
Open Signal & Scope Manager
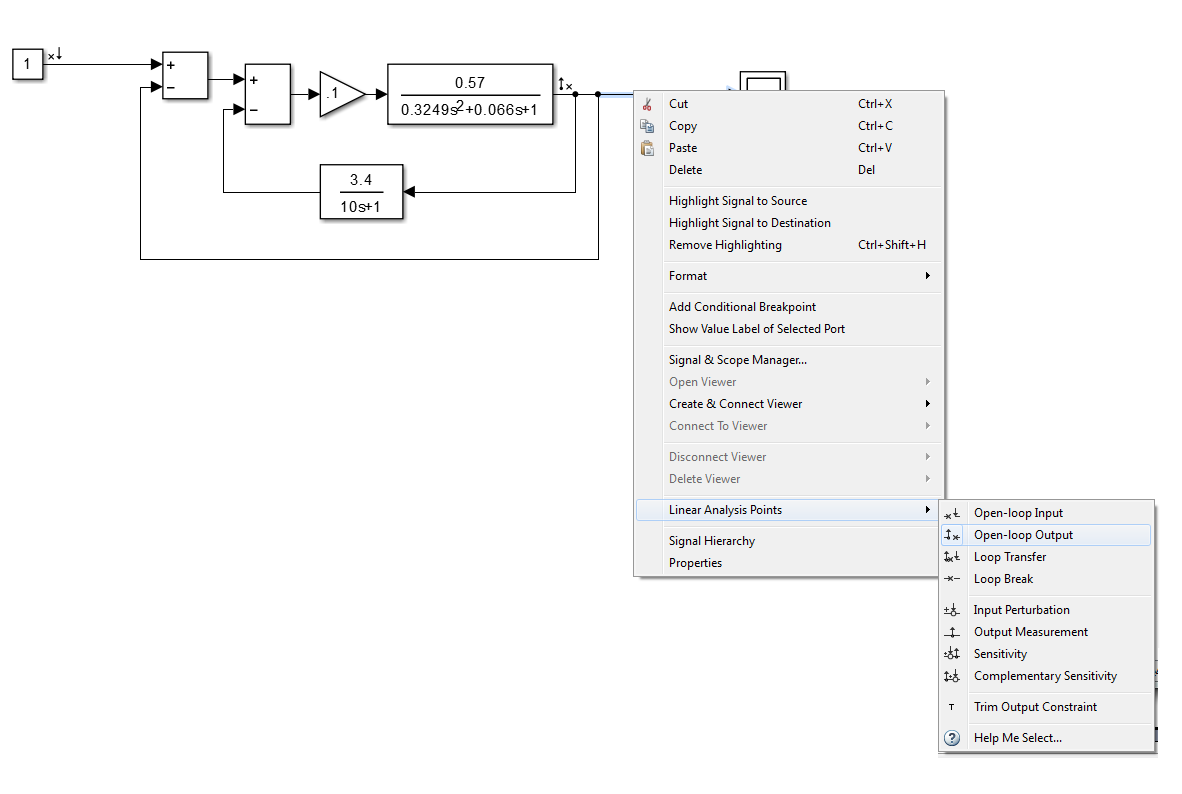coord(789,360)
